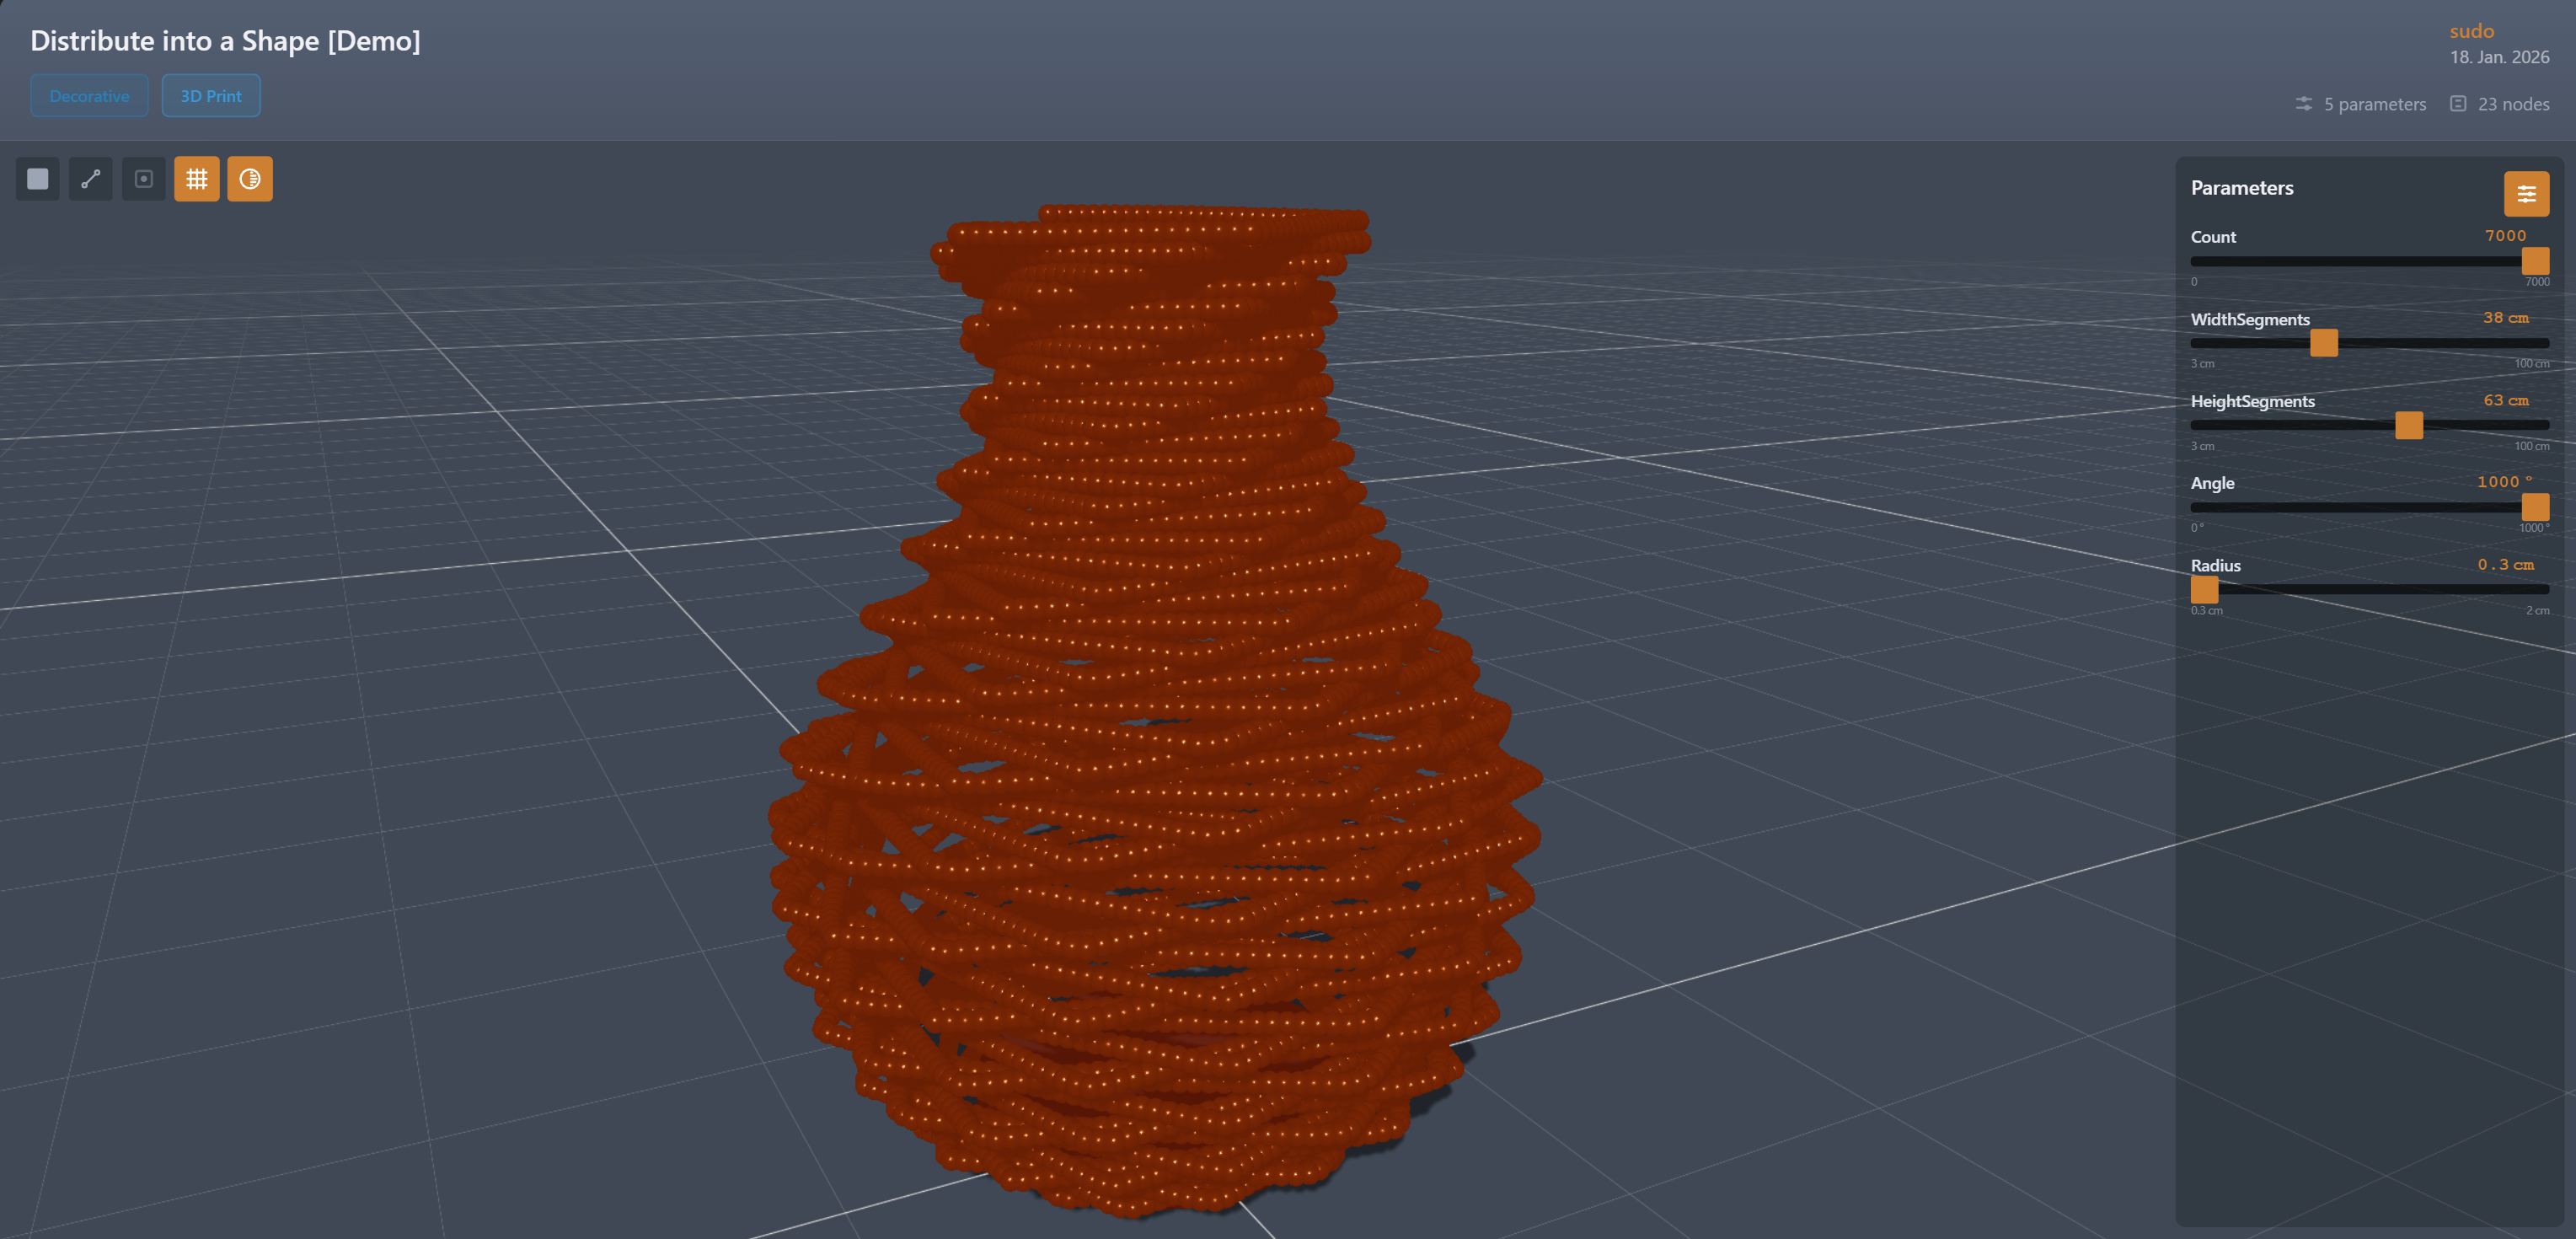Click the date '18. Jan. 2026'
Screen dimensions: 2576x1239
(x=2499, y=57)
